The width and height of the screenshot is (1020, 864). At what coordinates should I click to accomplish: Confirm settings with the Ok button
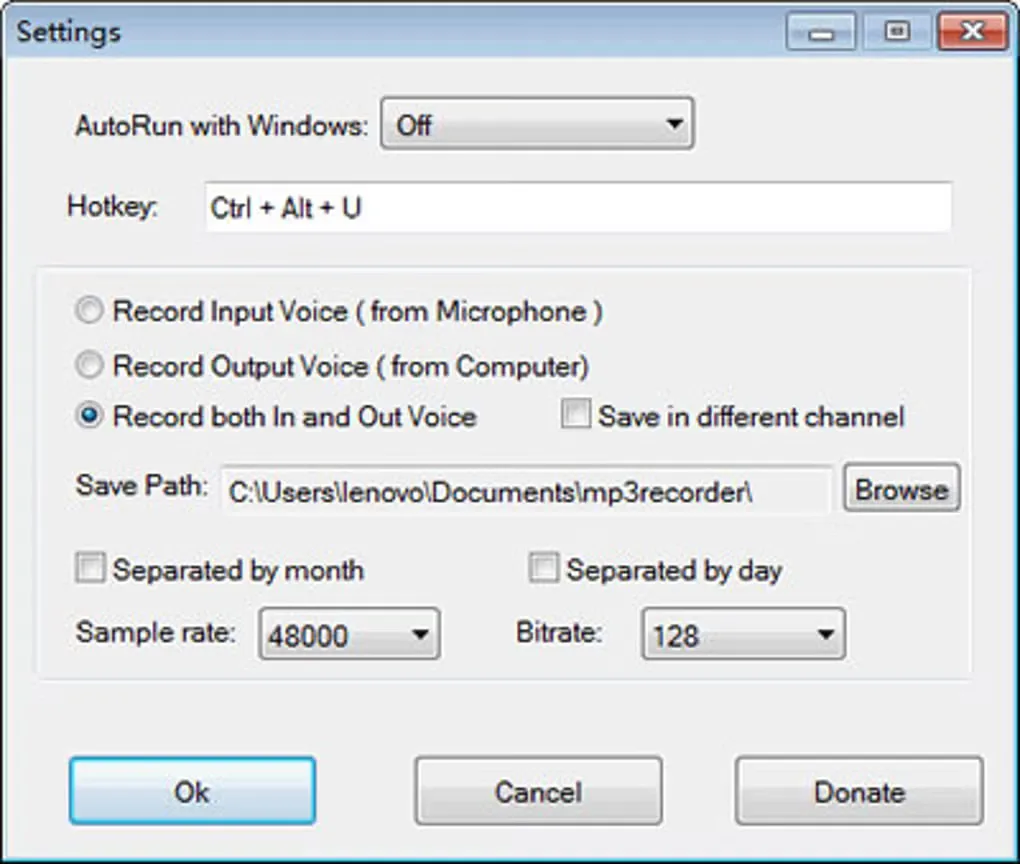pos(193,791)
